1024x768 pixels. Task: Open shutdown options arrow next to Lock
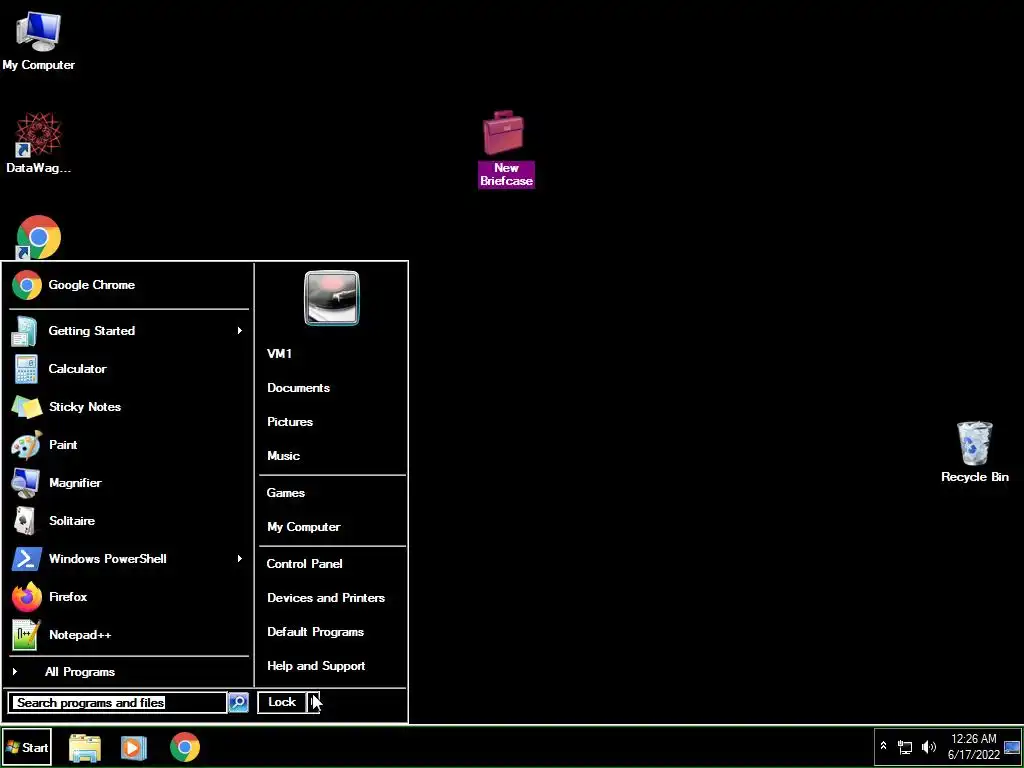point(313,702)
